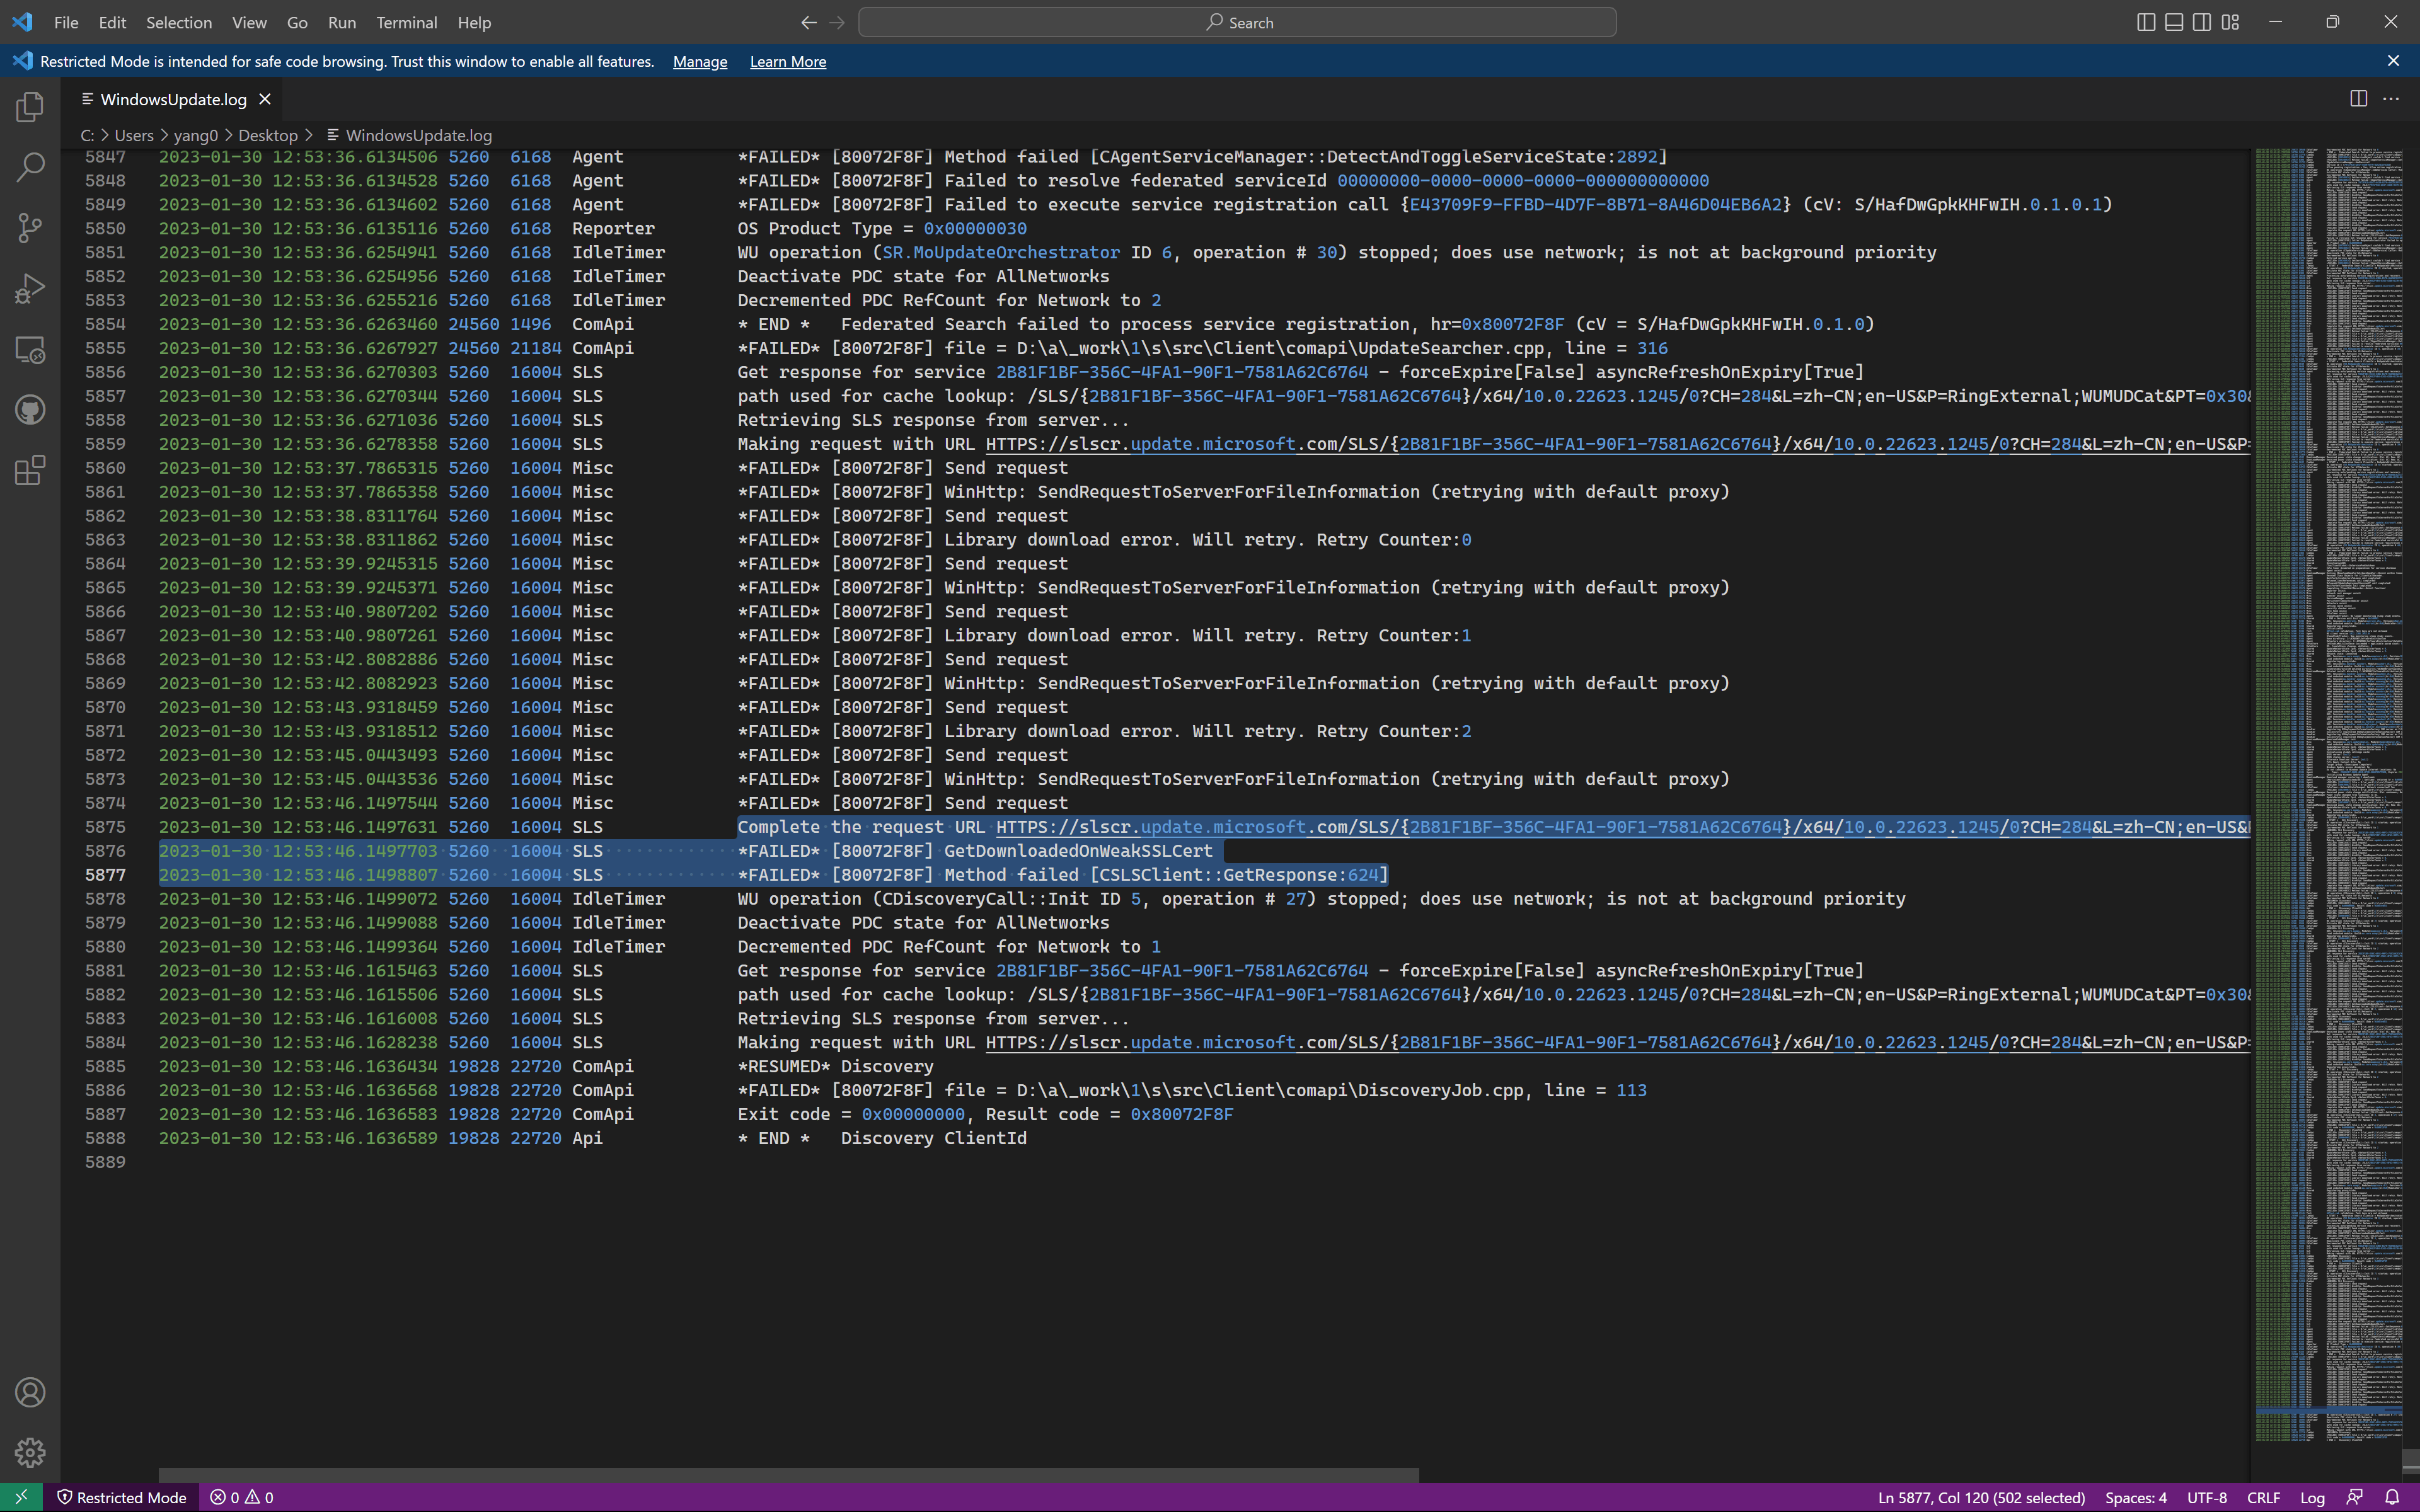
Task: Open the Extensions view
Action: pyautogui.click(x=30, y=470)
